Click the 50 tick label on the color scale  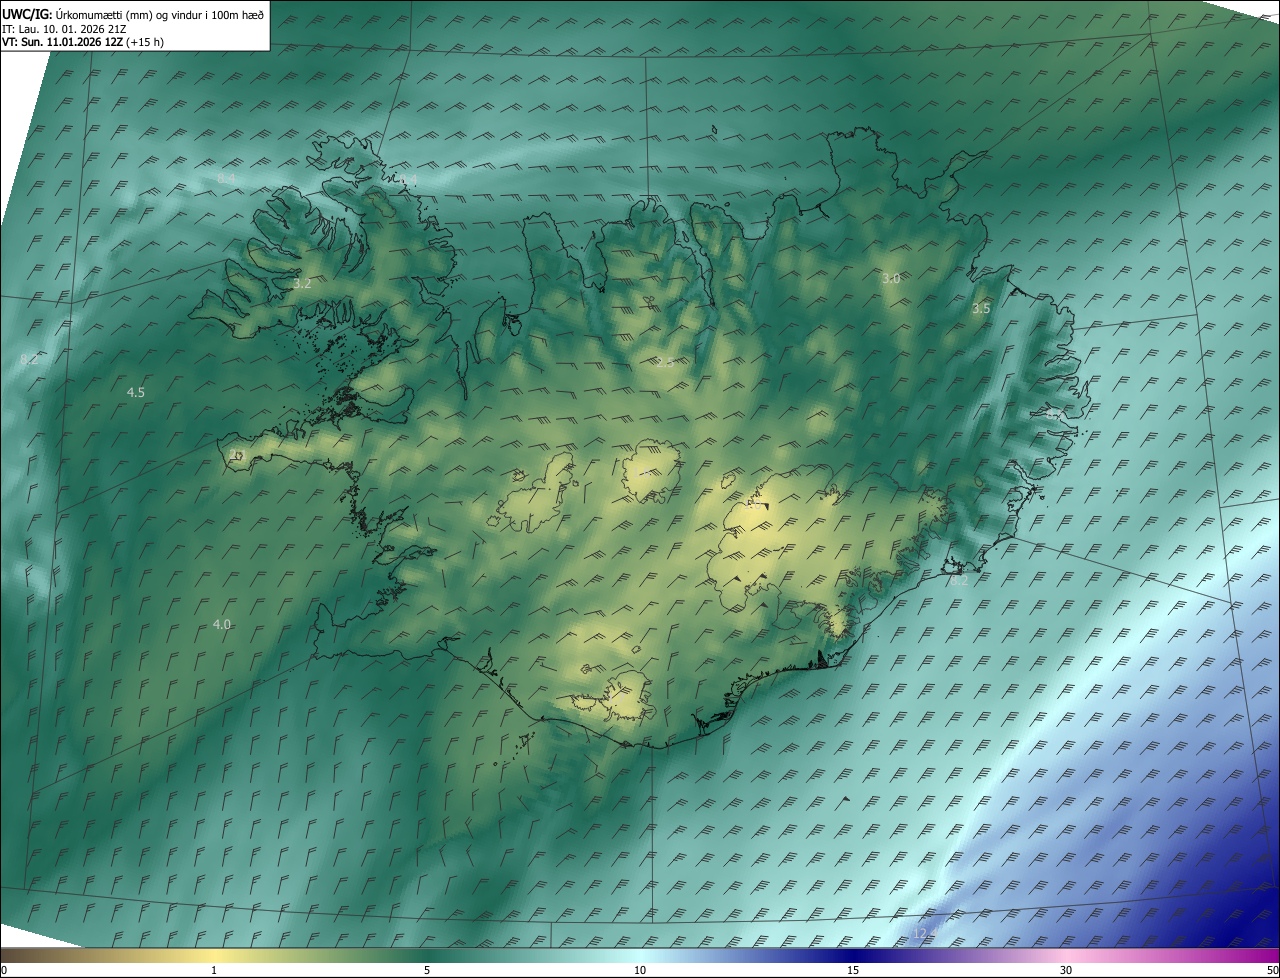coord(1272,970)
